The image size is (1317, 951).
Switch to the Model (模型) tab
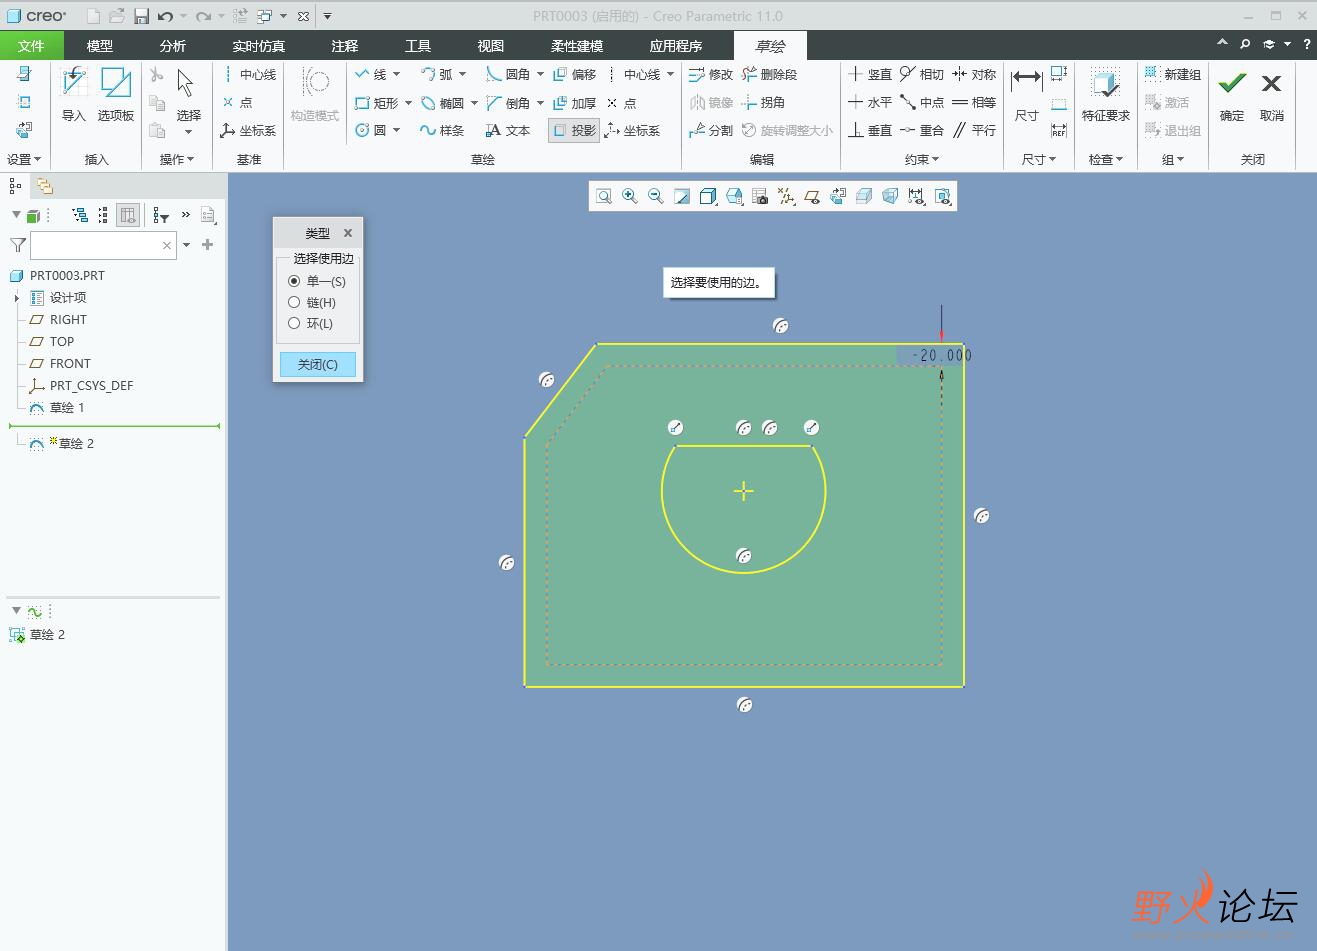click(x=100, y=46)
